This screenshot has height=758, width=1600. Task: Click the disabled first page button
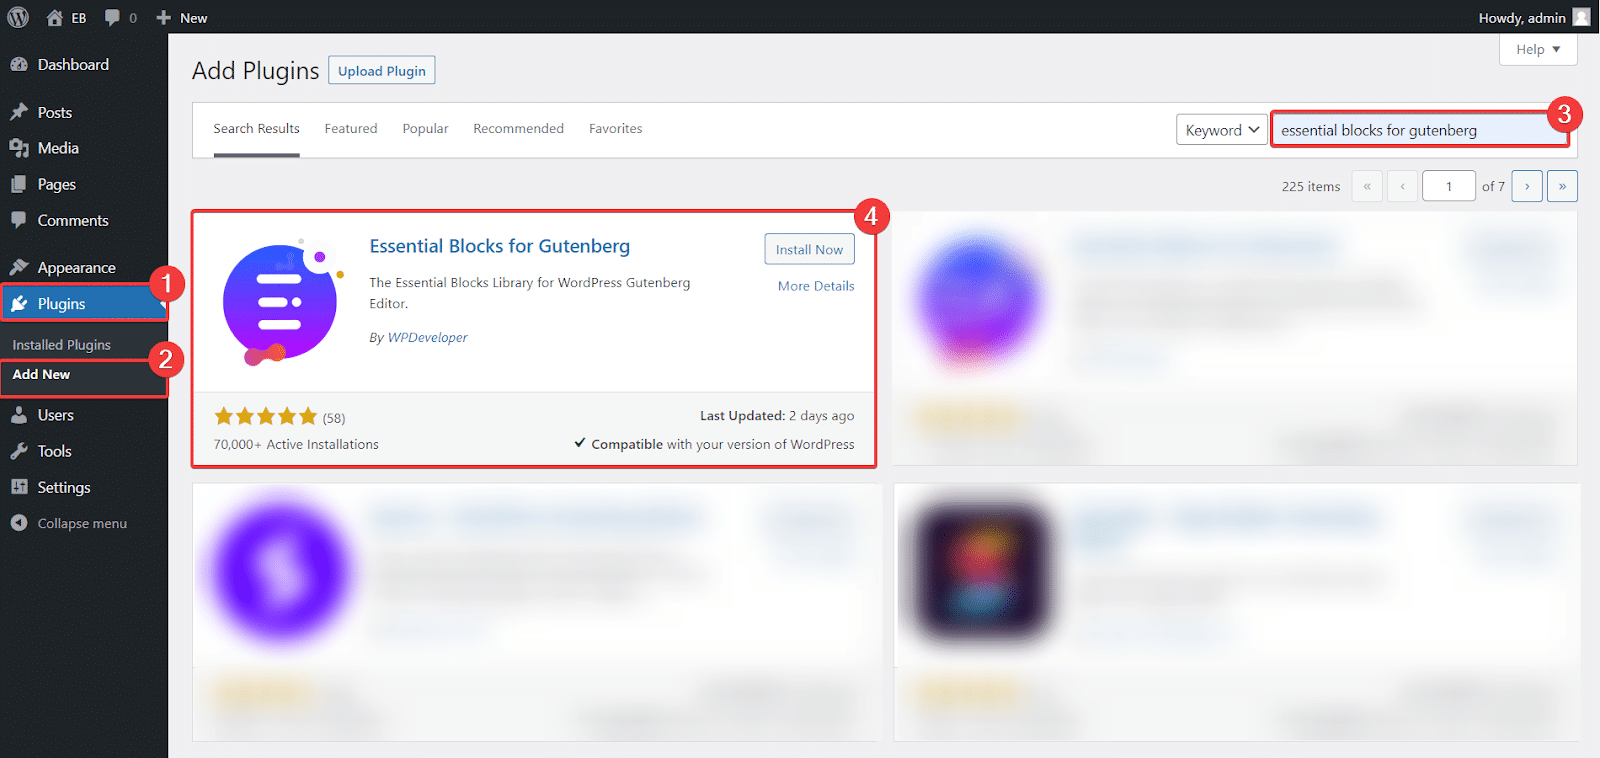[1367, 186]
